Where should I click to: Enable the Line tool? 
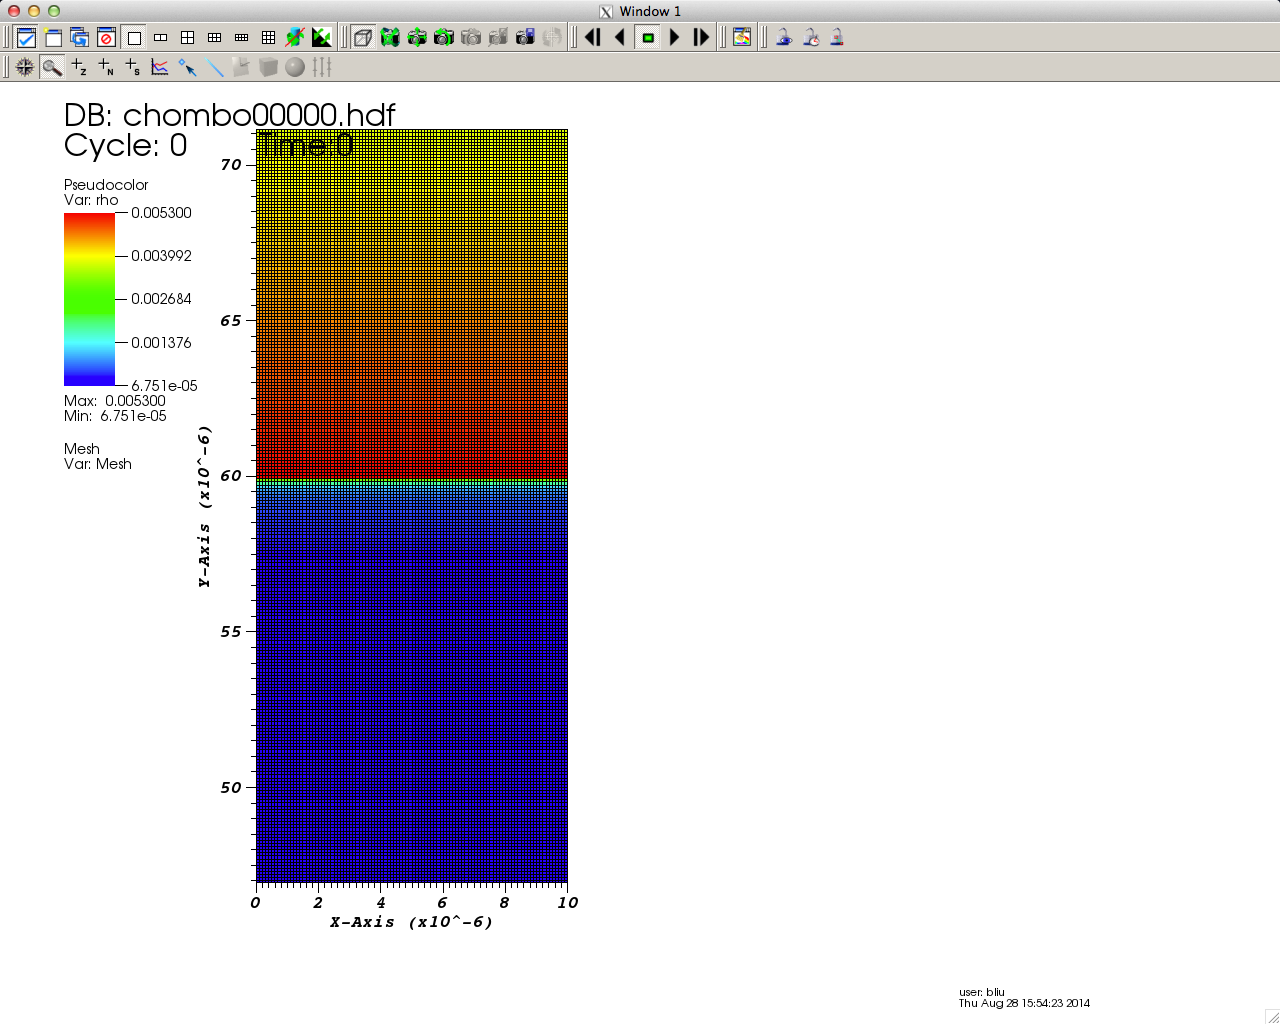[214, 67]
